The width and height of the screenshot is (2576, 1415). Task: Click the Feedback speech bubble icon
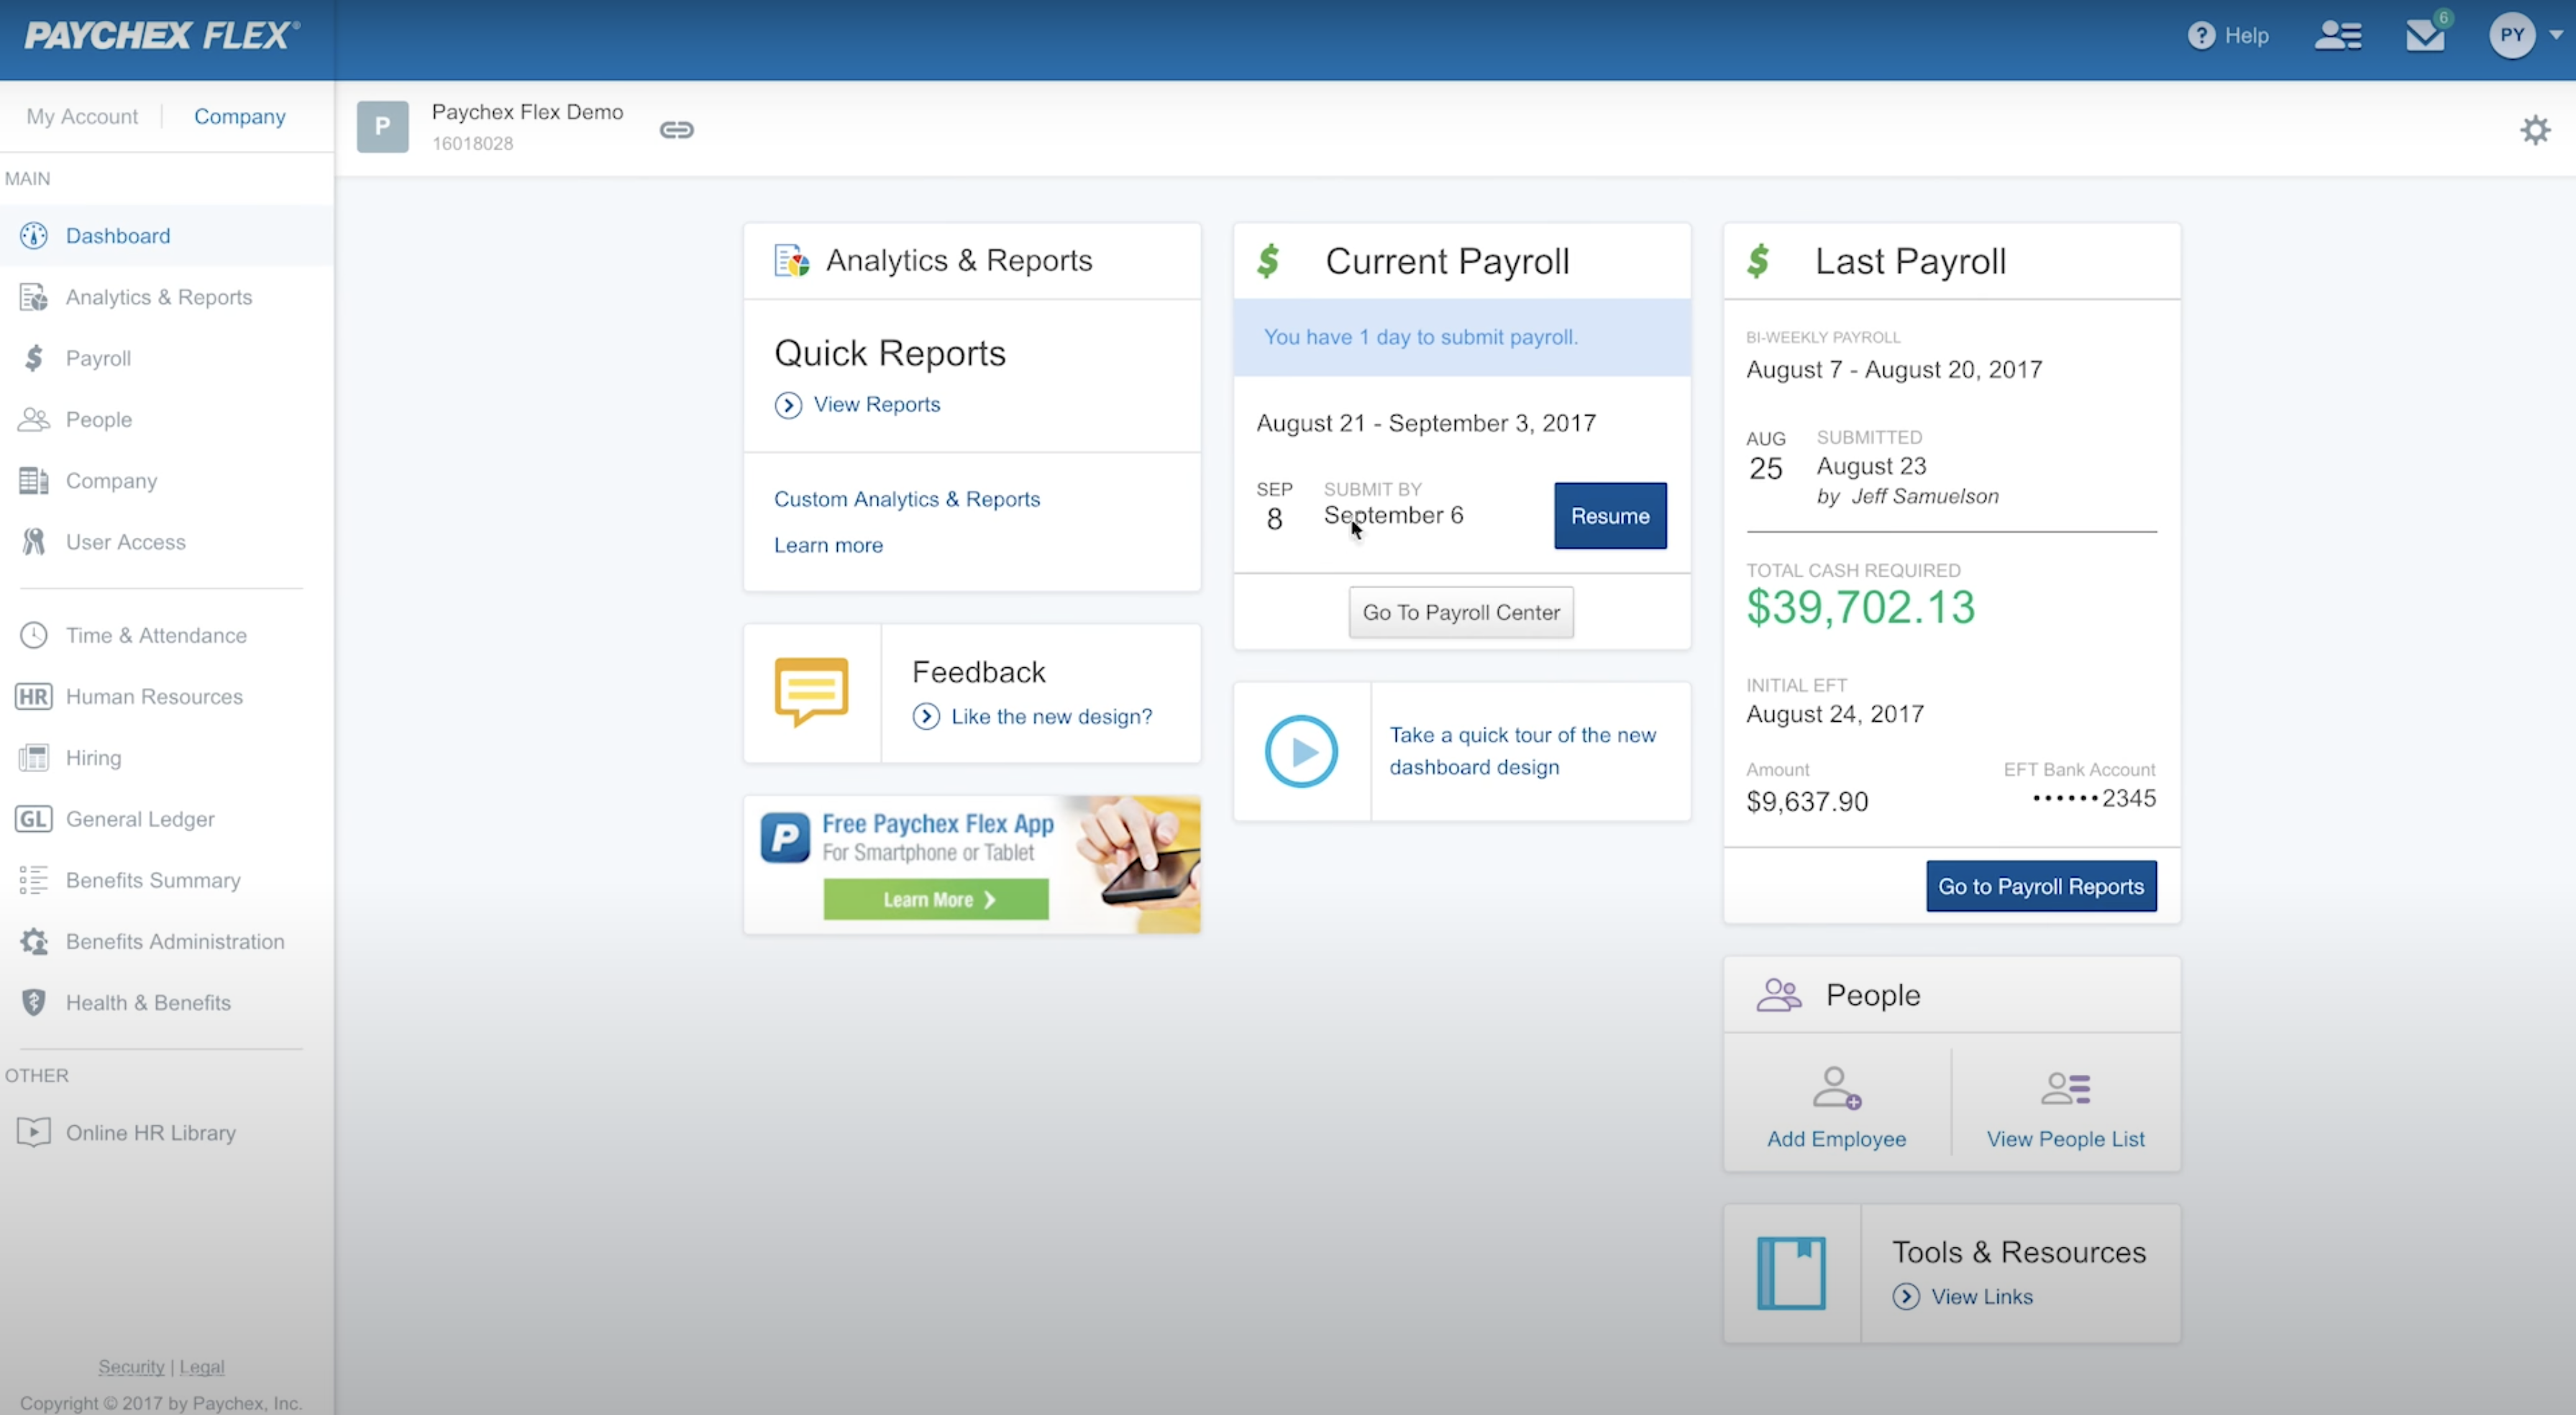click(x=811, y=691)
